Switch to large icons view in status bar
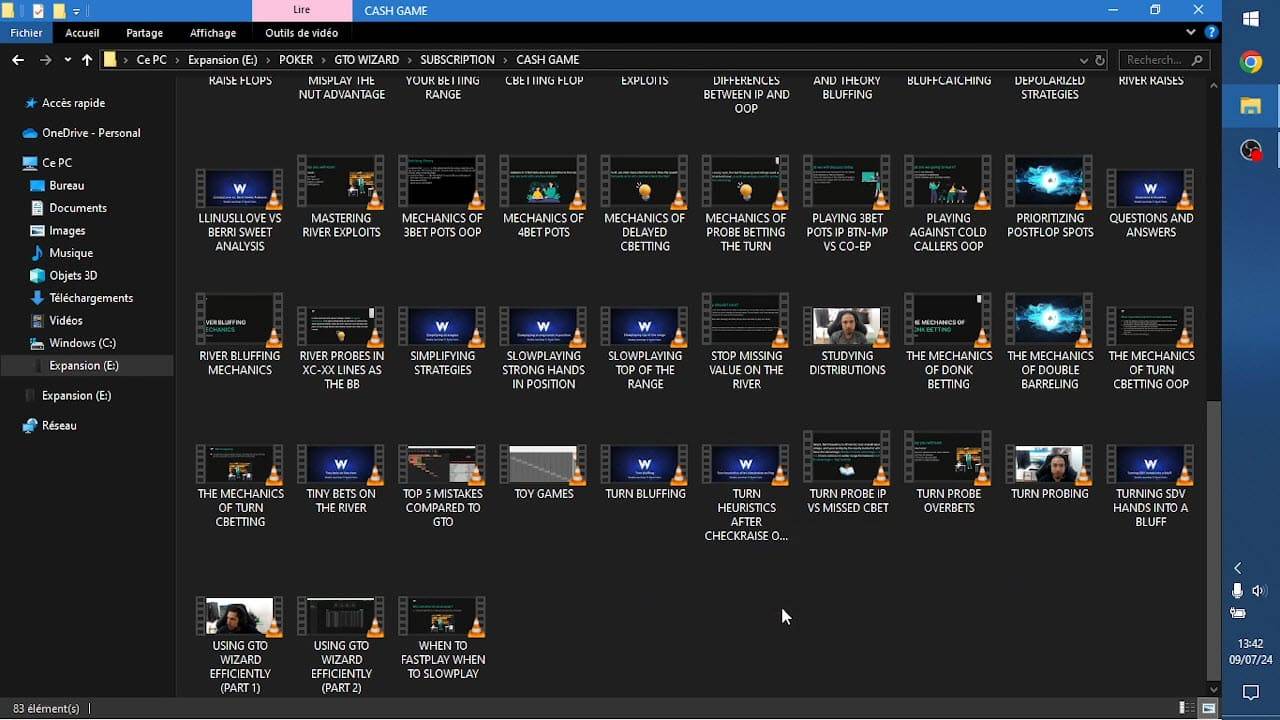 1208,708
